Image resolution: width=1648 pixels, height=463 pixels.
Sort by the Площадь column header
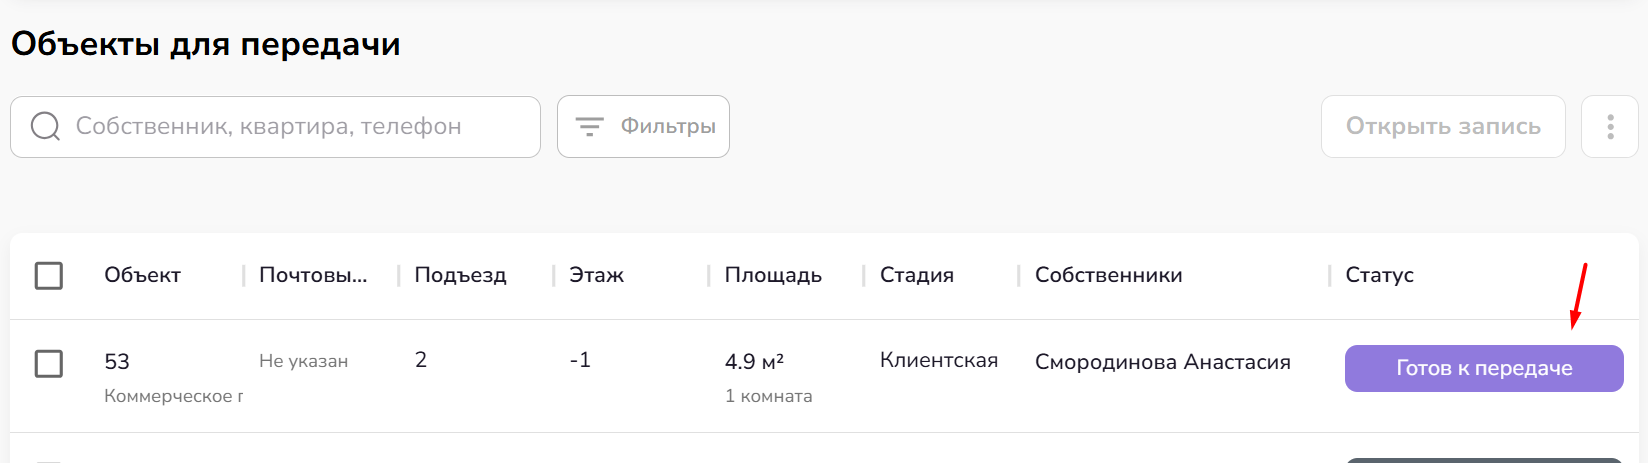773,275
